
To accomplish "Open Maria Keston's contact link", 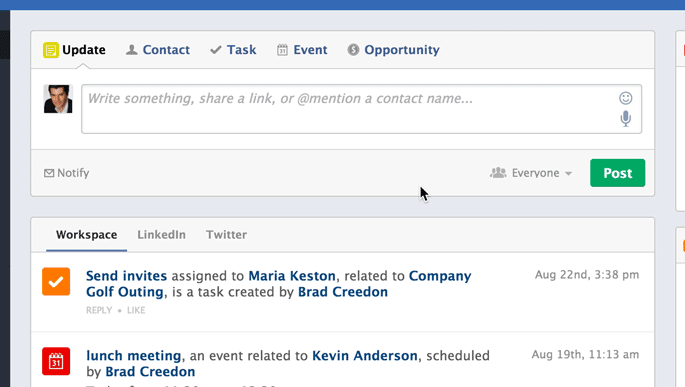I will [x=292, y=276].
